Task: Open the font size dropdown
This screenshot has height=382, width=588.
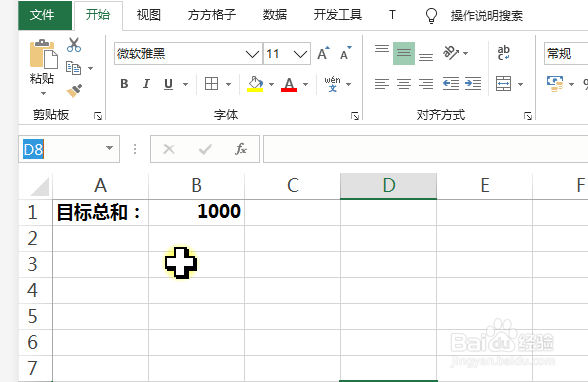Action: [300, 54]
